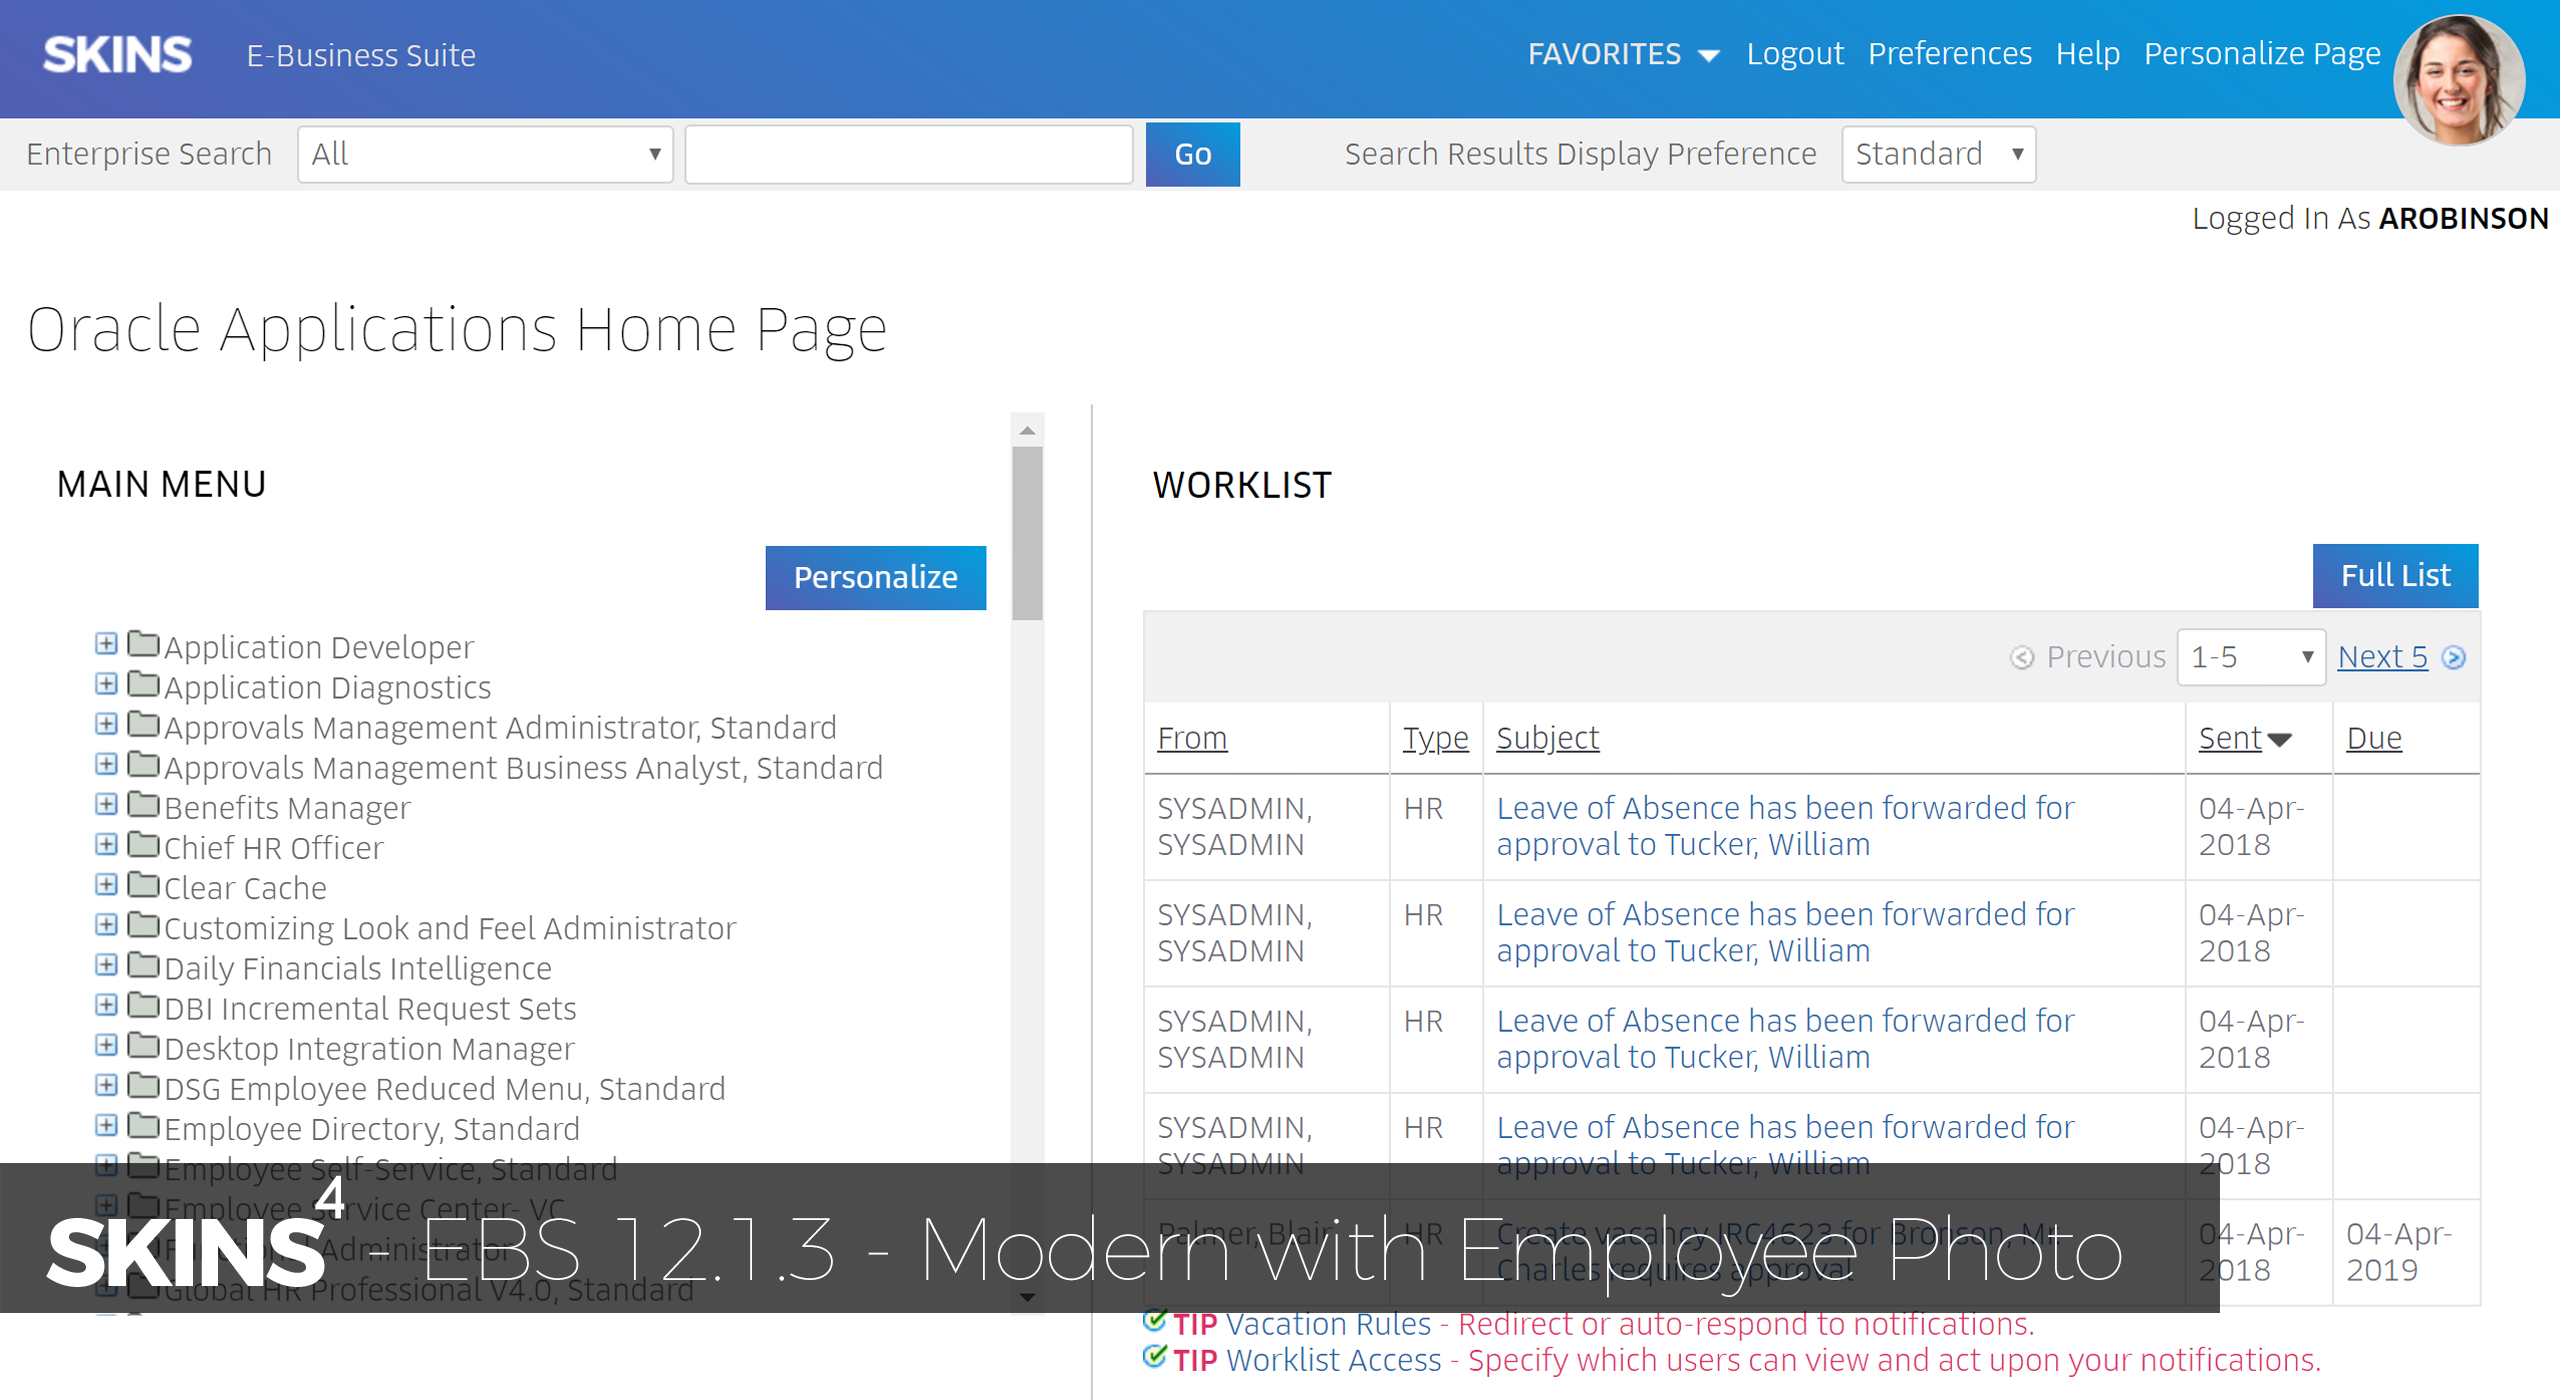Click the Chief HR Officer folder icon

tap(144, 844)
